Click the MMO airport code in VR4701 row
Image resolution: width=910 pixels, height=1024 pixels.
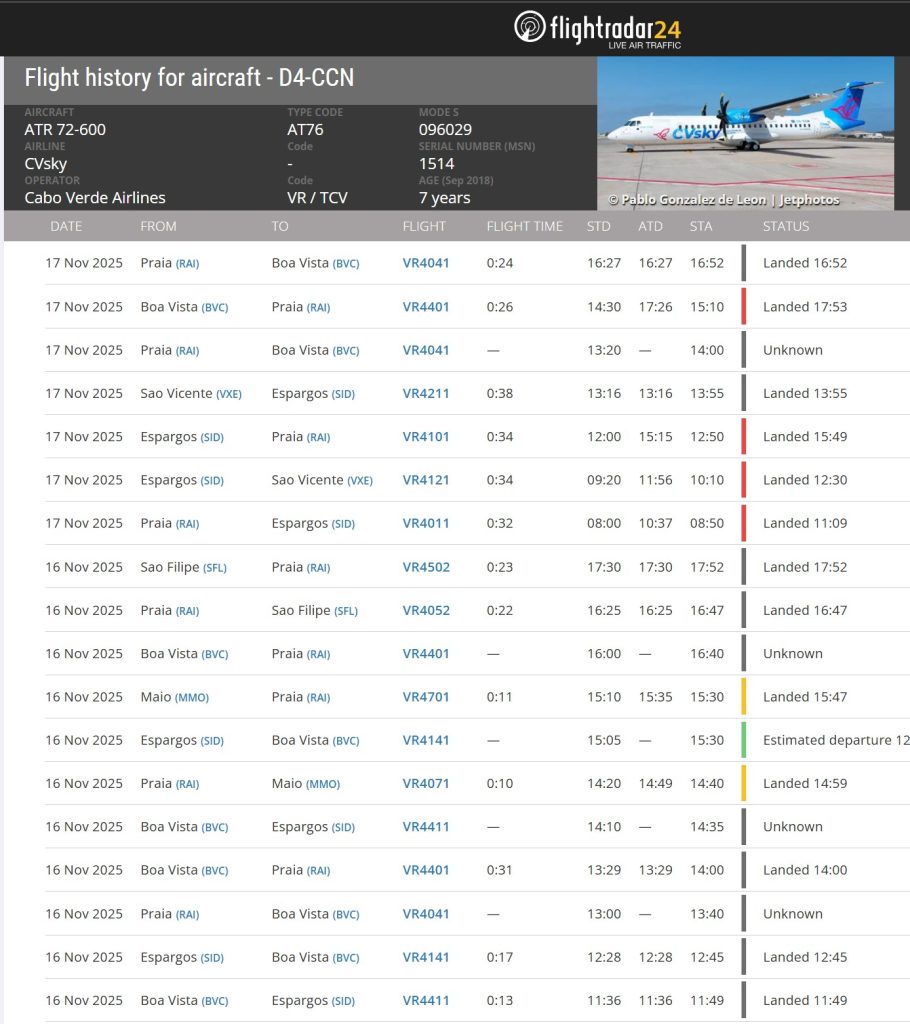click(x=192, y=698)
